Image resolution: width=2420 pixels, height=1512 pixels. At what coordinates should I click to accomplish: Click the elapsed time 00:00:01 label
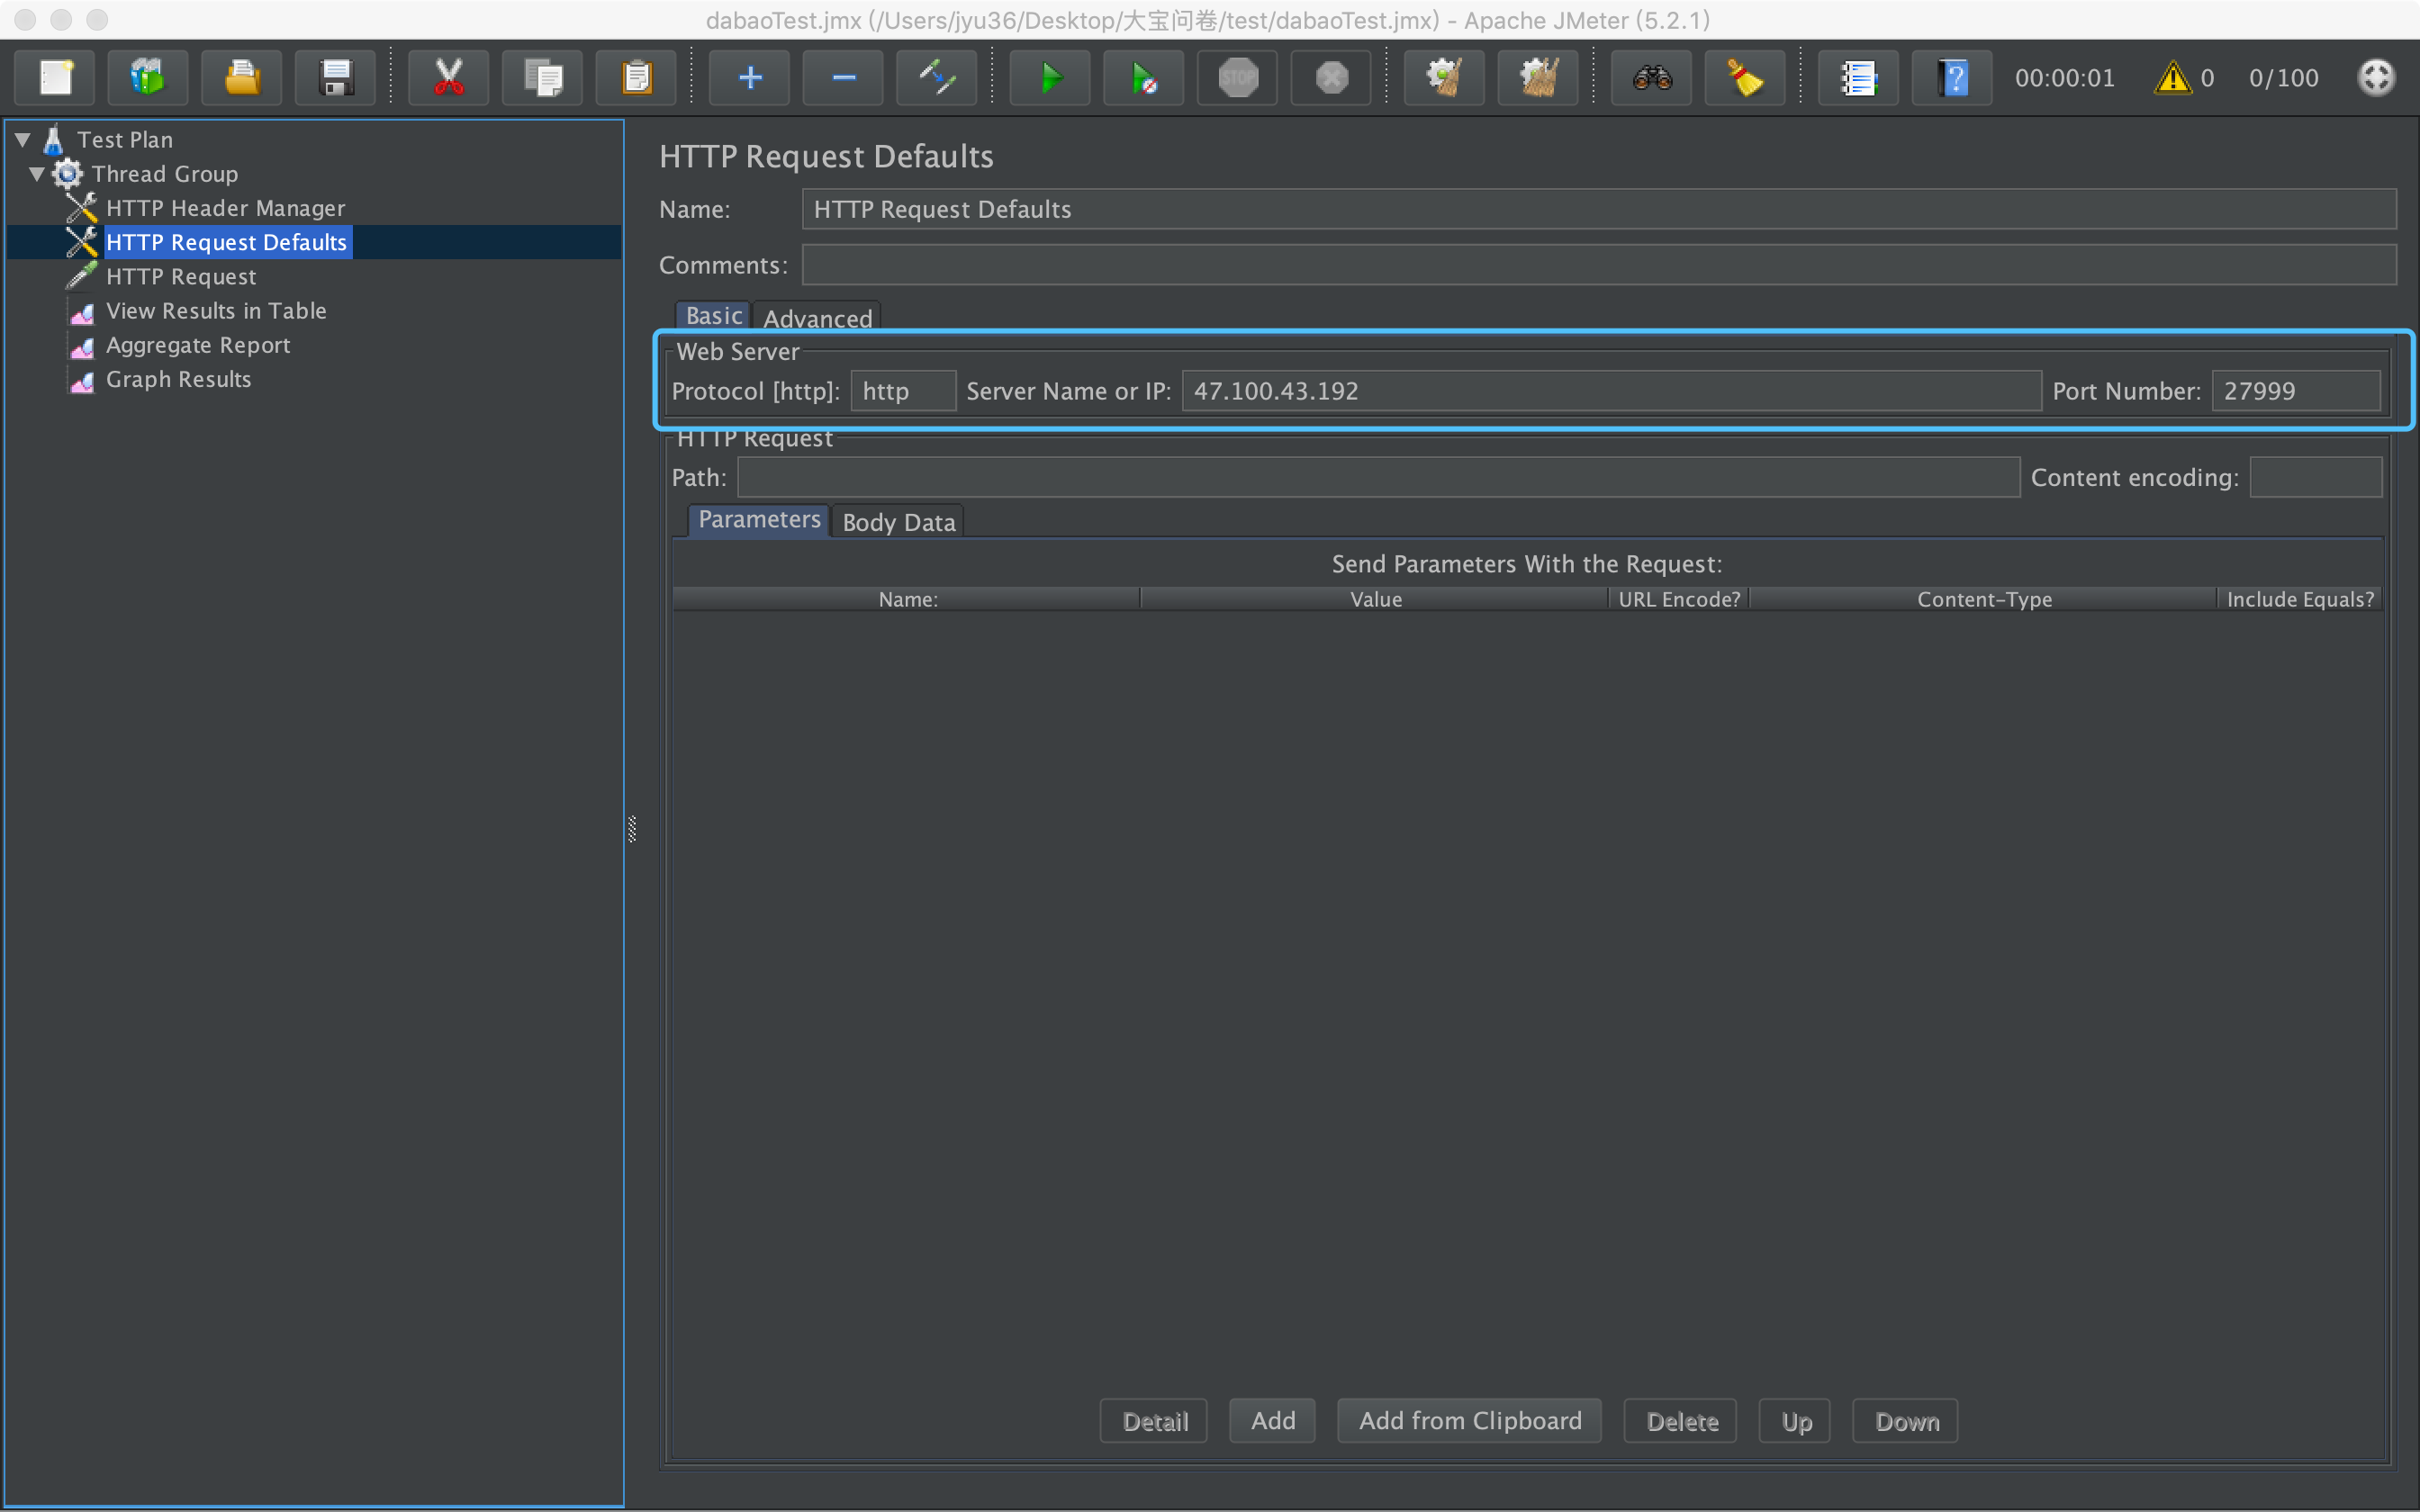tap(2064, 78)
